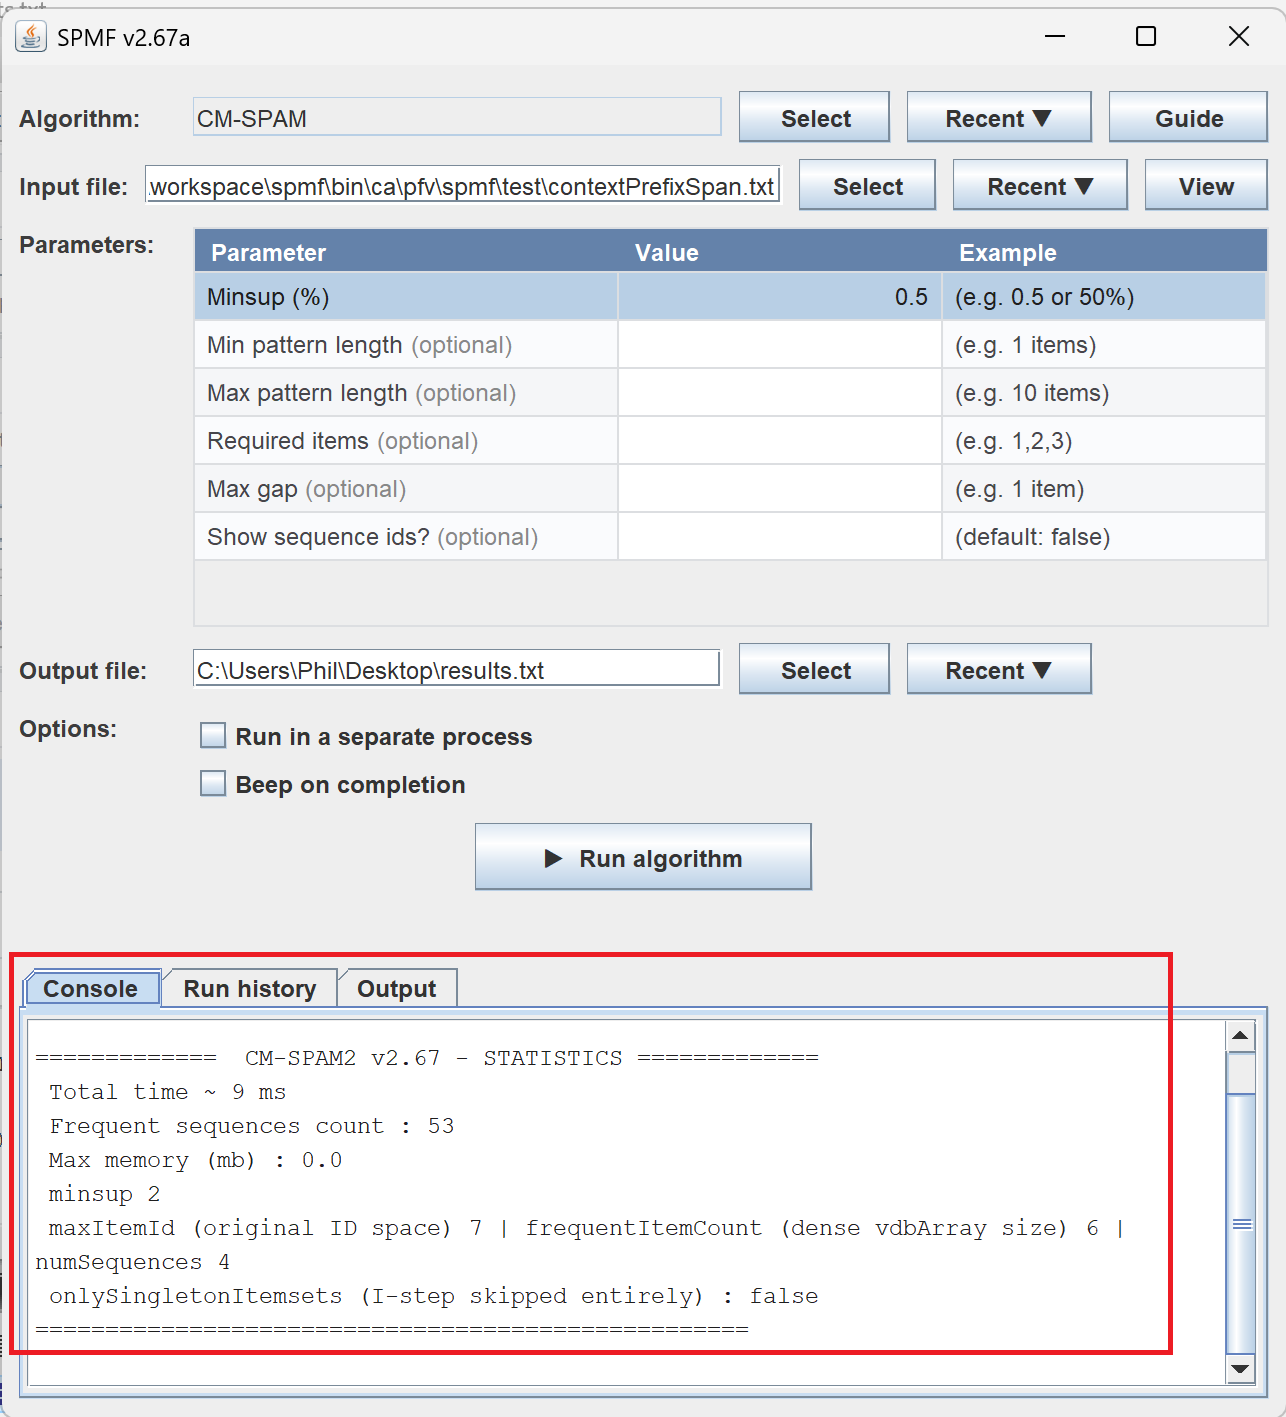Edit the Minsup value cell
Image resolution: width=1286 pixels, height=1417 pixels.
[780, 297]
